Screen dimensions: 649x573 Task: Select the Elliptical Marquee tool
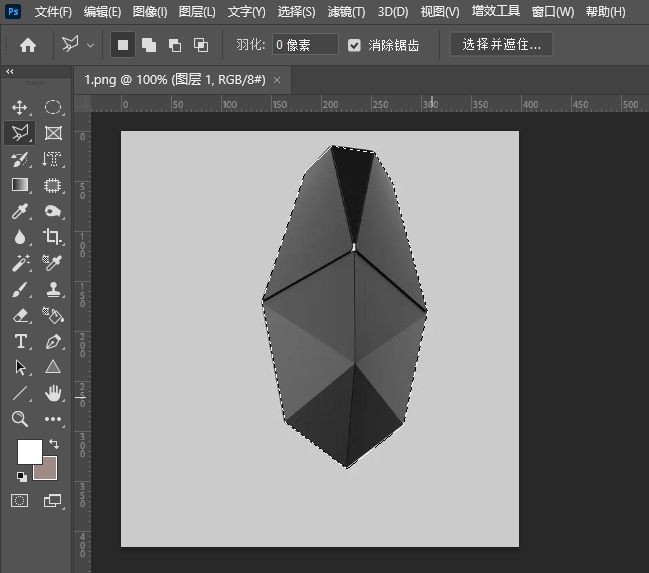click(53, 107)
